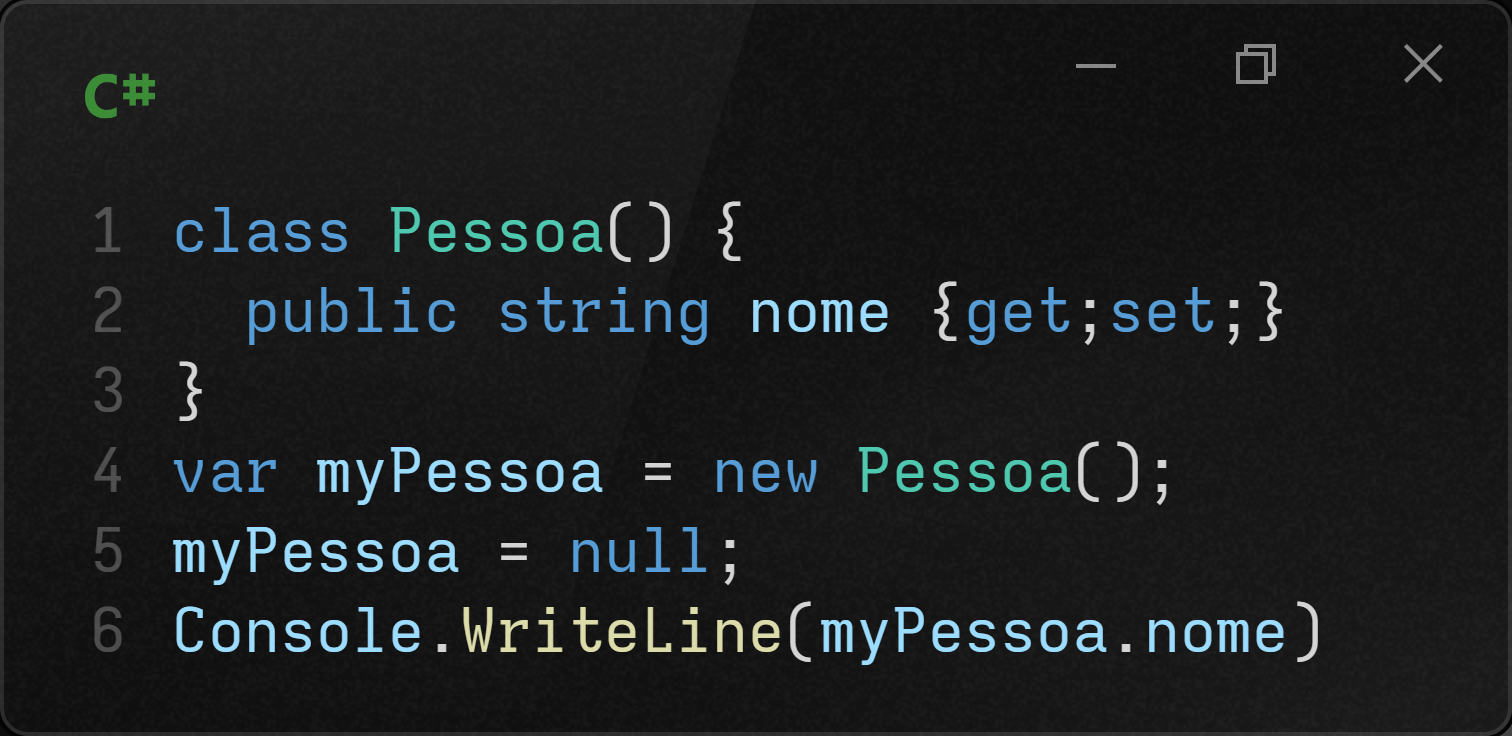This screenshot has height=736, width=1512.
Task: Click the green C# language logo
Action: coord(120,97)
